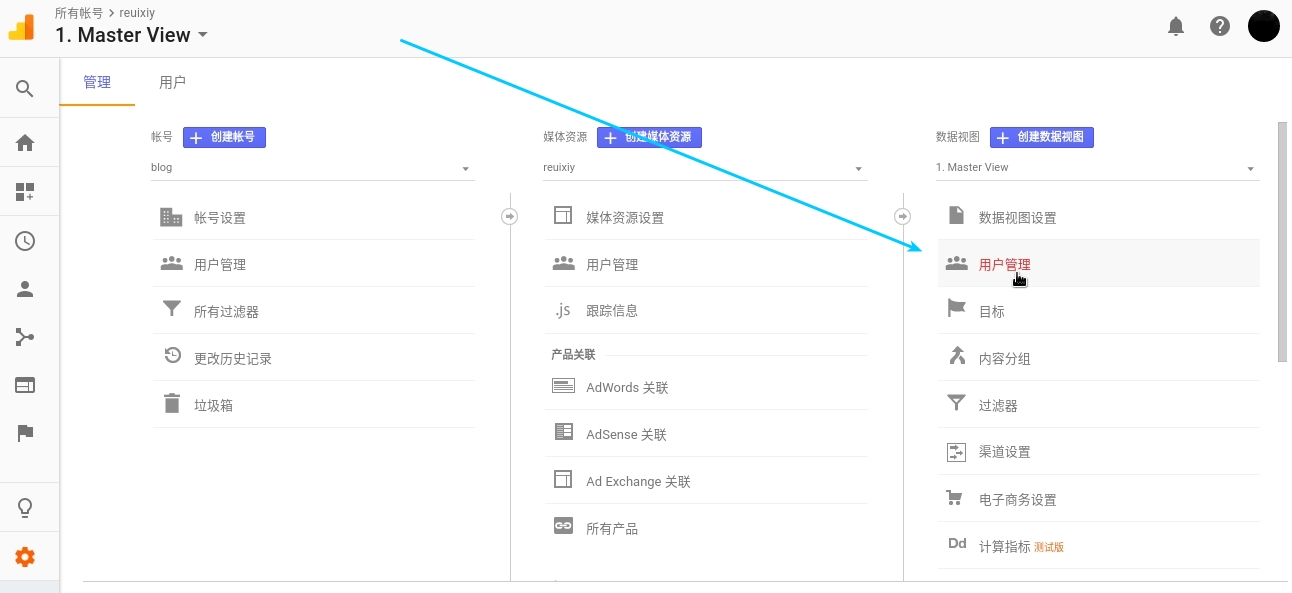Open the notifications bell
This screenshot has width=1292, height=593.
(1176, 26)
